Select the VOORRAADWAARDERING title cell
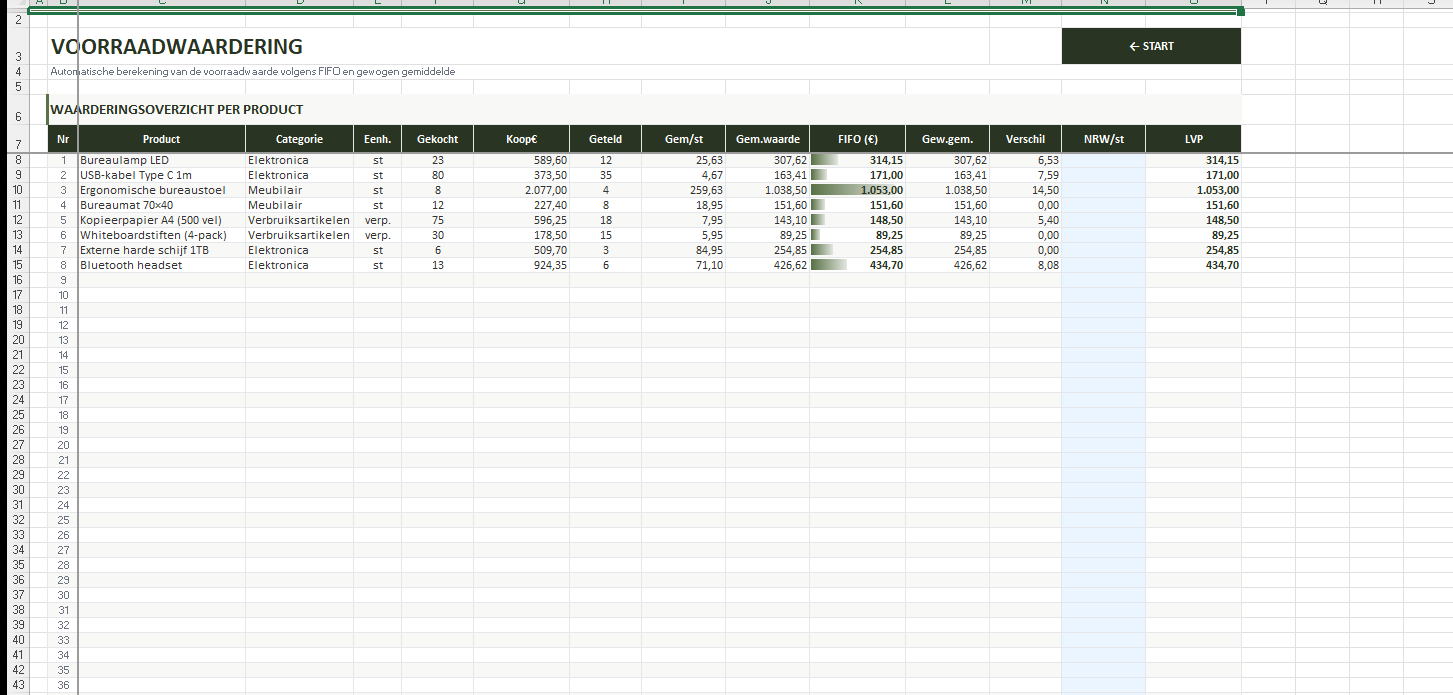Image resolution: width=1453 pixels, height=695 pixels. pyautogui.click(x=177, y=47)
